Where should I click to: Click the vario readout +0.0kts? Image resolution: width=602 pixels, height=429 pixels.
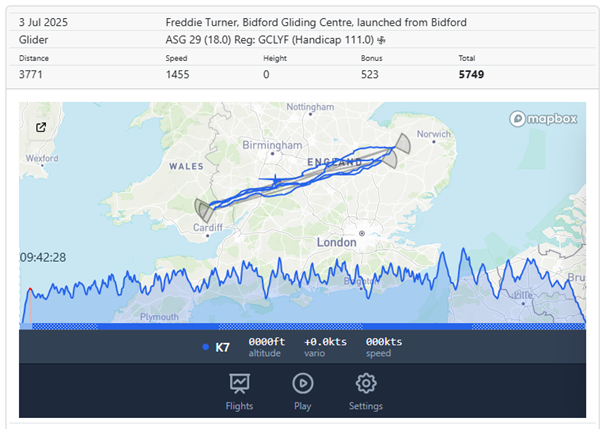coord(325,342)
